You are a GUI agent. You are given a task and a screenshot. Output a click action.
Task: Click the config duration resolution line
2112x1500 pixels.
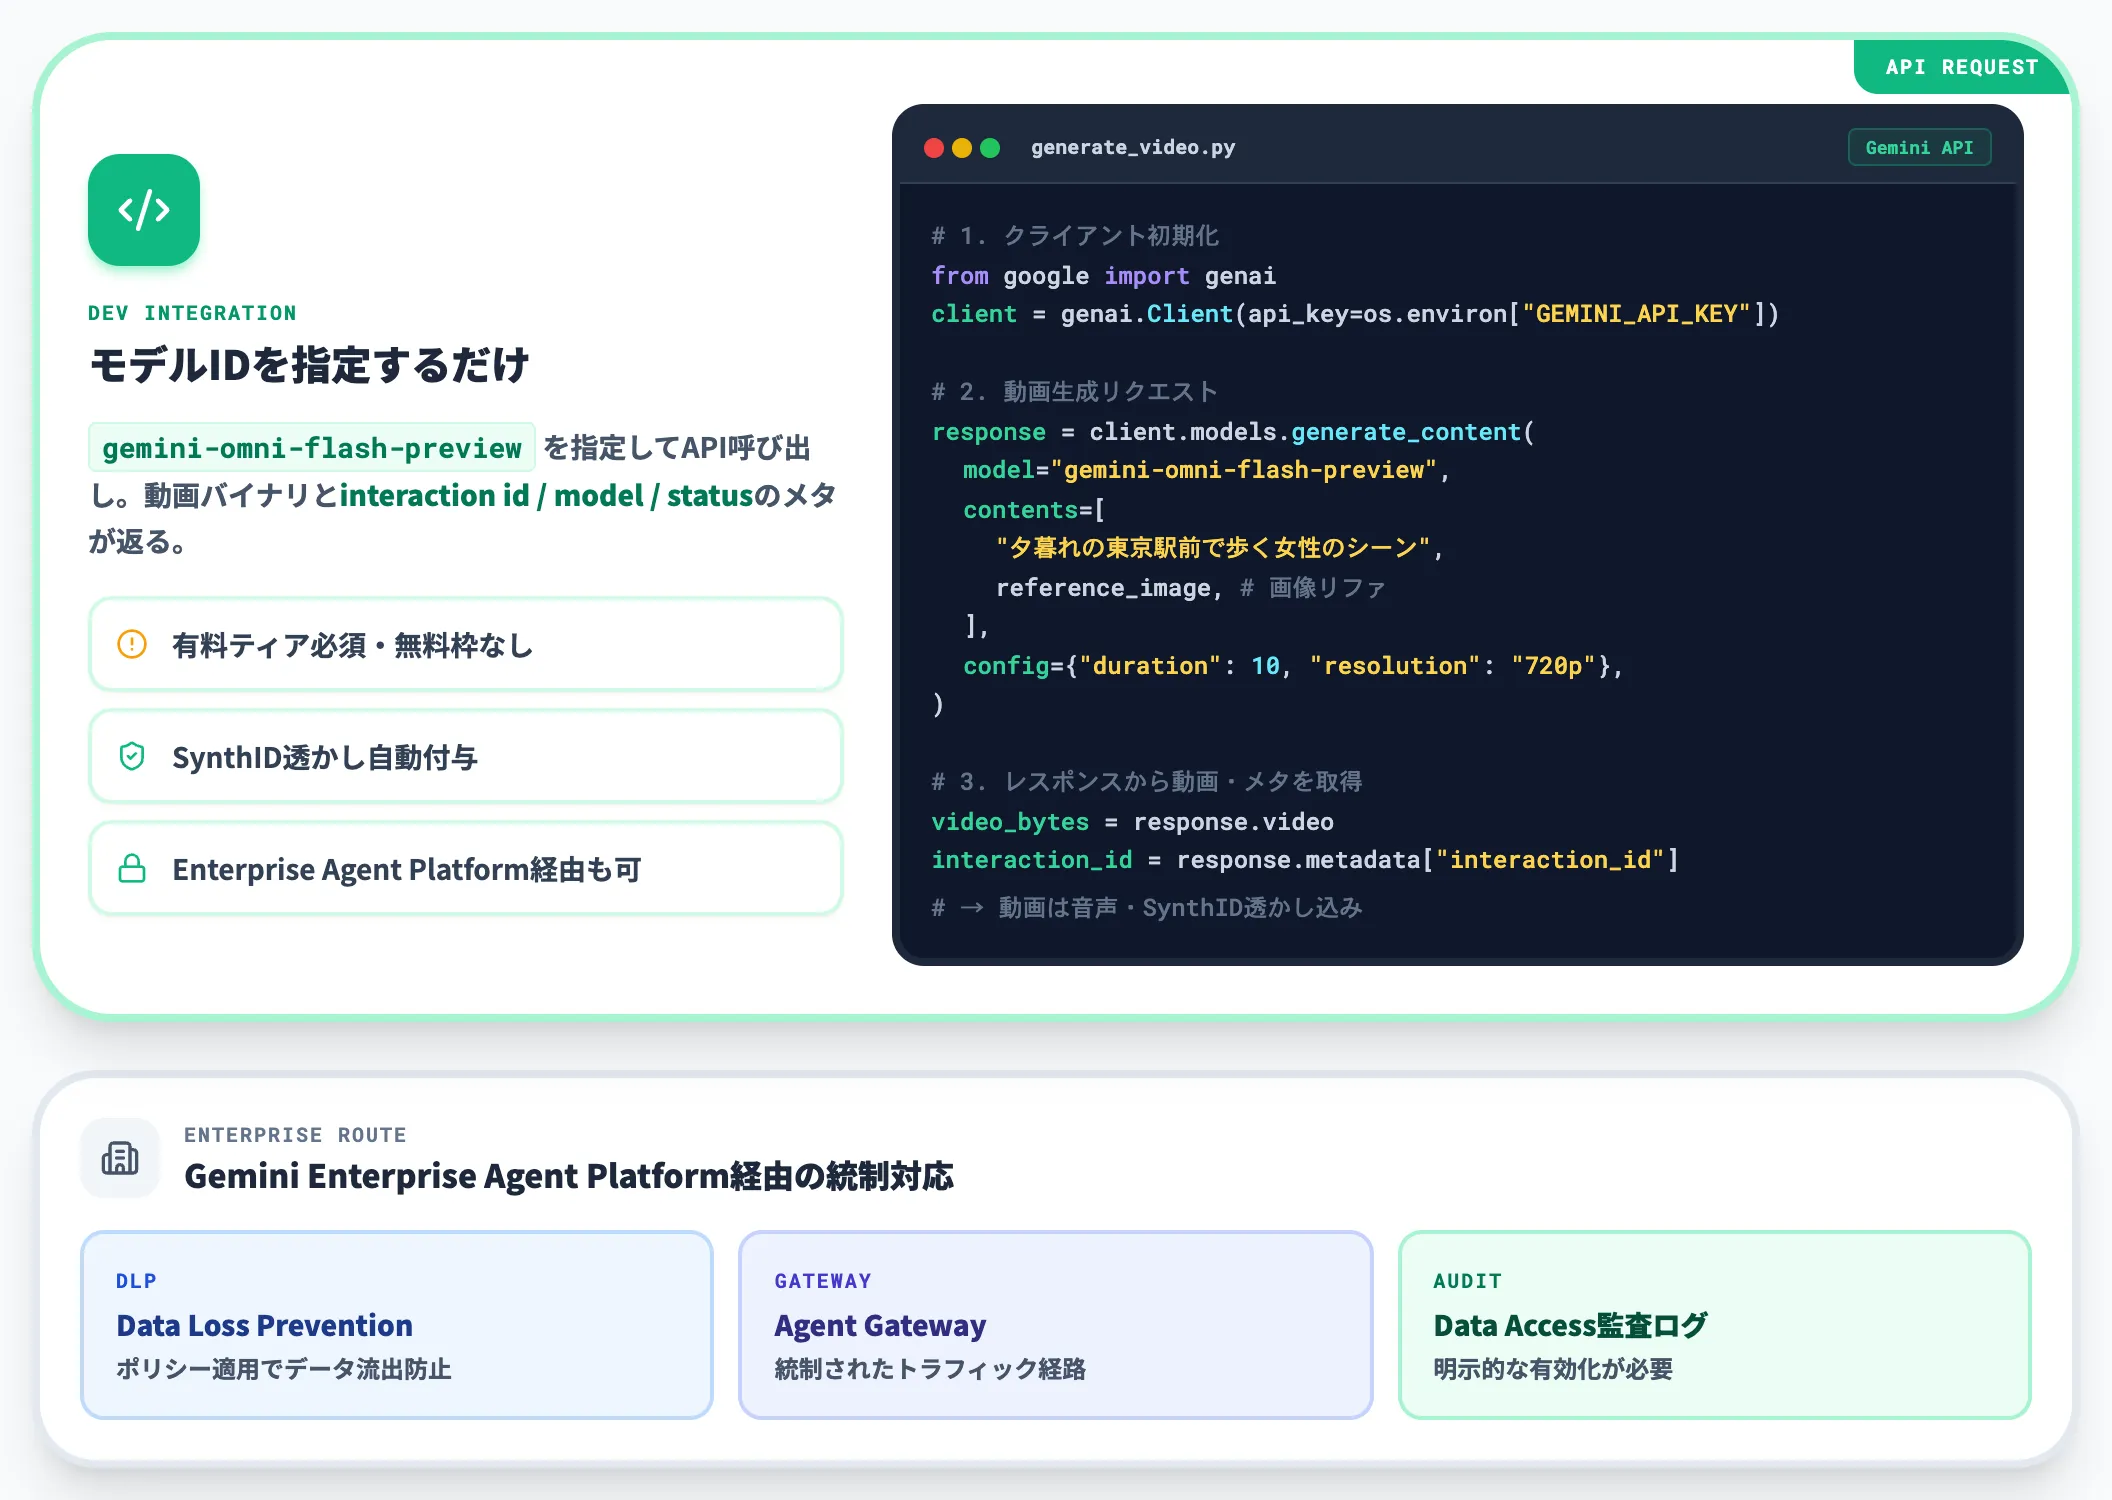coord(1292,666)
